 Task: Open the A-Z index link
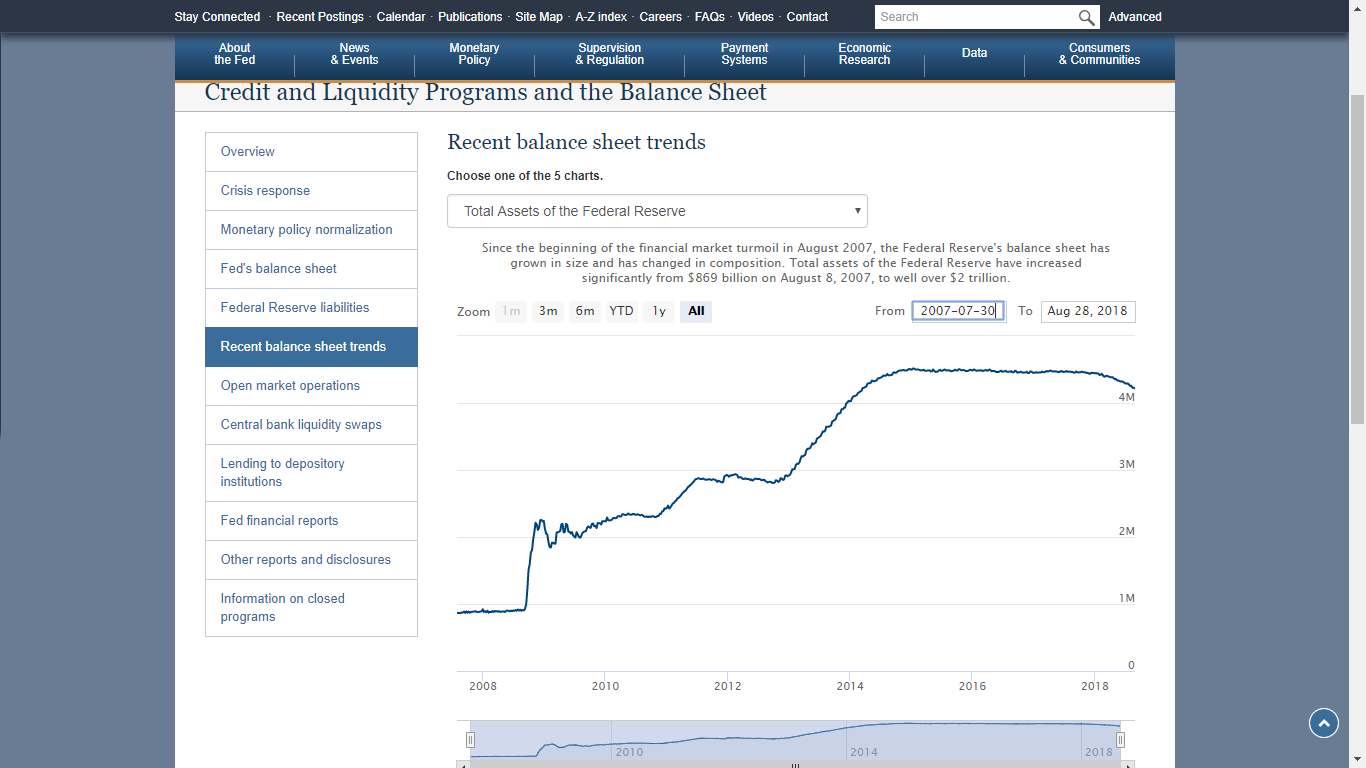pos(601,17)
